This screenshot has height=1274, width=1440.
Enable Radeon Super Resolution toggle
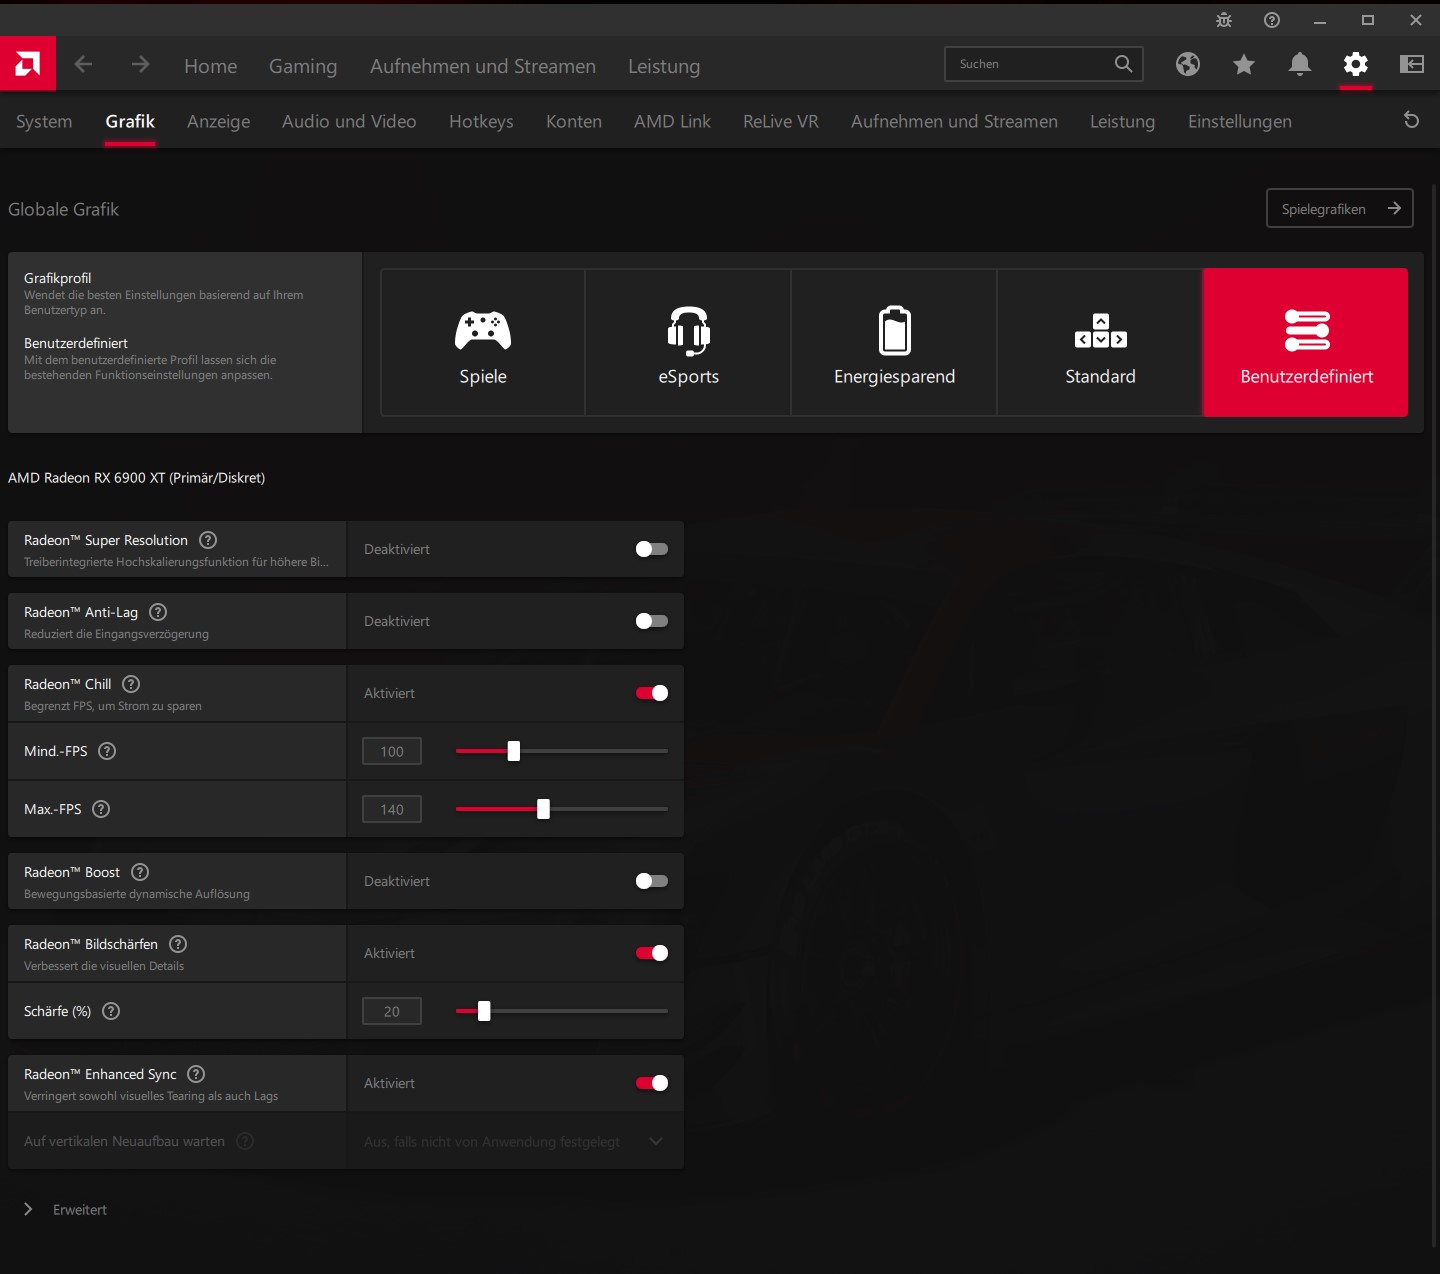click(x=652, y=549)
